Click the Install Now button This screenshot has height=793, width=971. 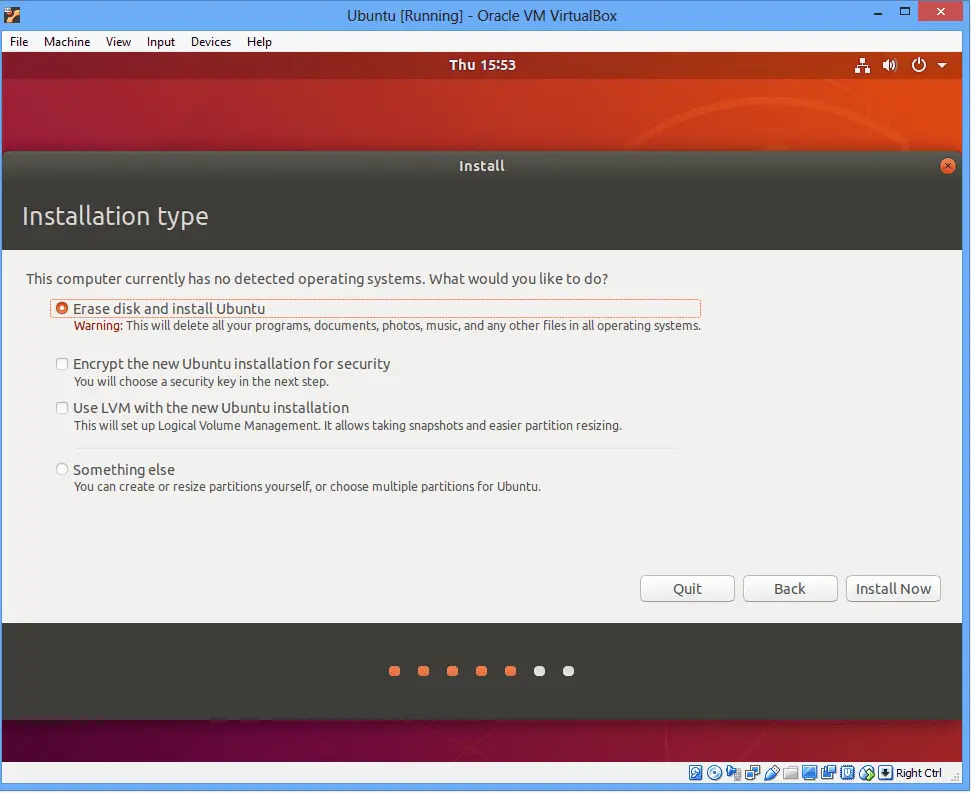coord(893,589)
